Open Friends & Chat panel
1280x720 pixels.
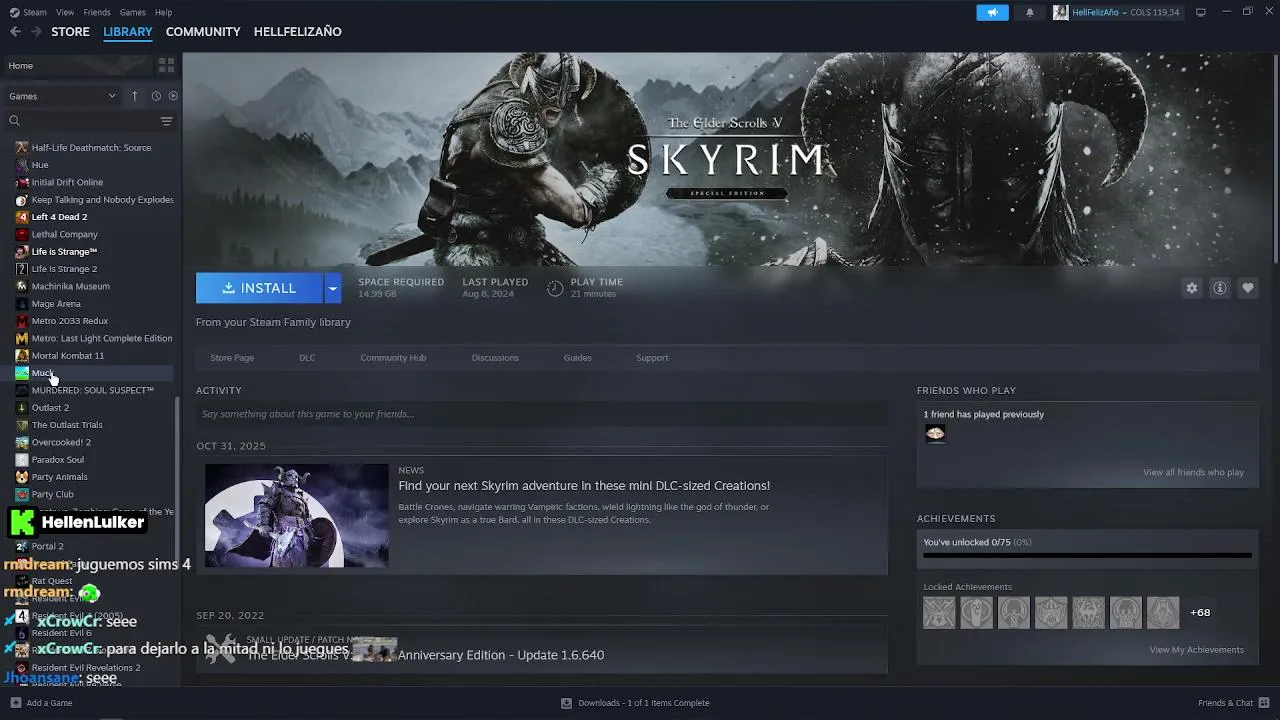[x=1233, y=703]
